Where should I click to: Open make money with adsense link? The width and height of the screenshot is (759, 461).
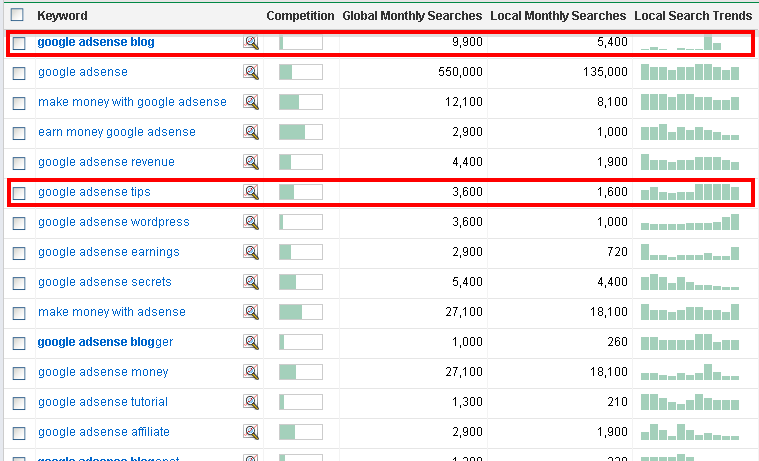[x=112, y=312]
